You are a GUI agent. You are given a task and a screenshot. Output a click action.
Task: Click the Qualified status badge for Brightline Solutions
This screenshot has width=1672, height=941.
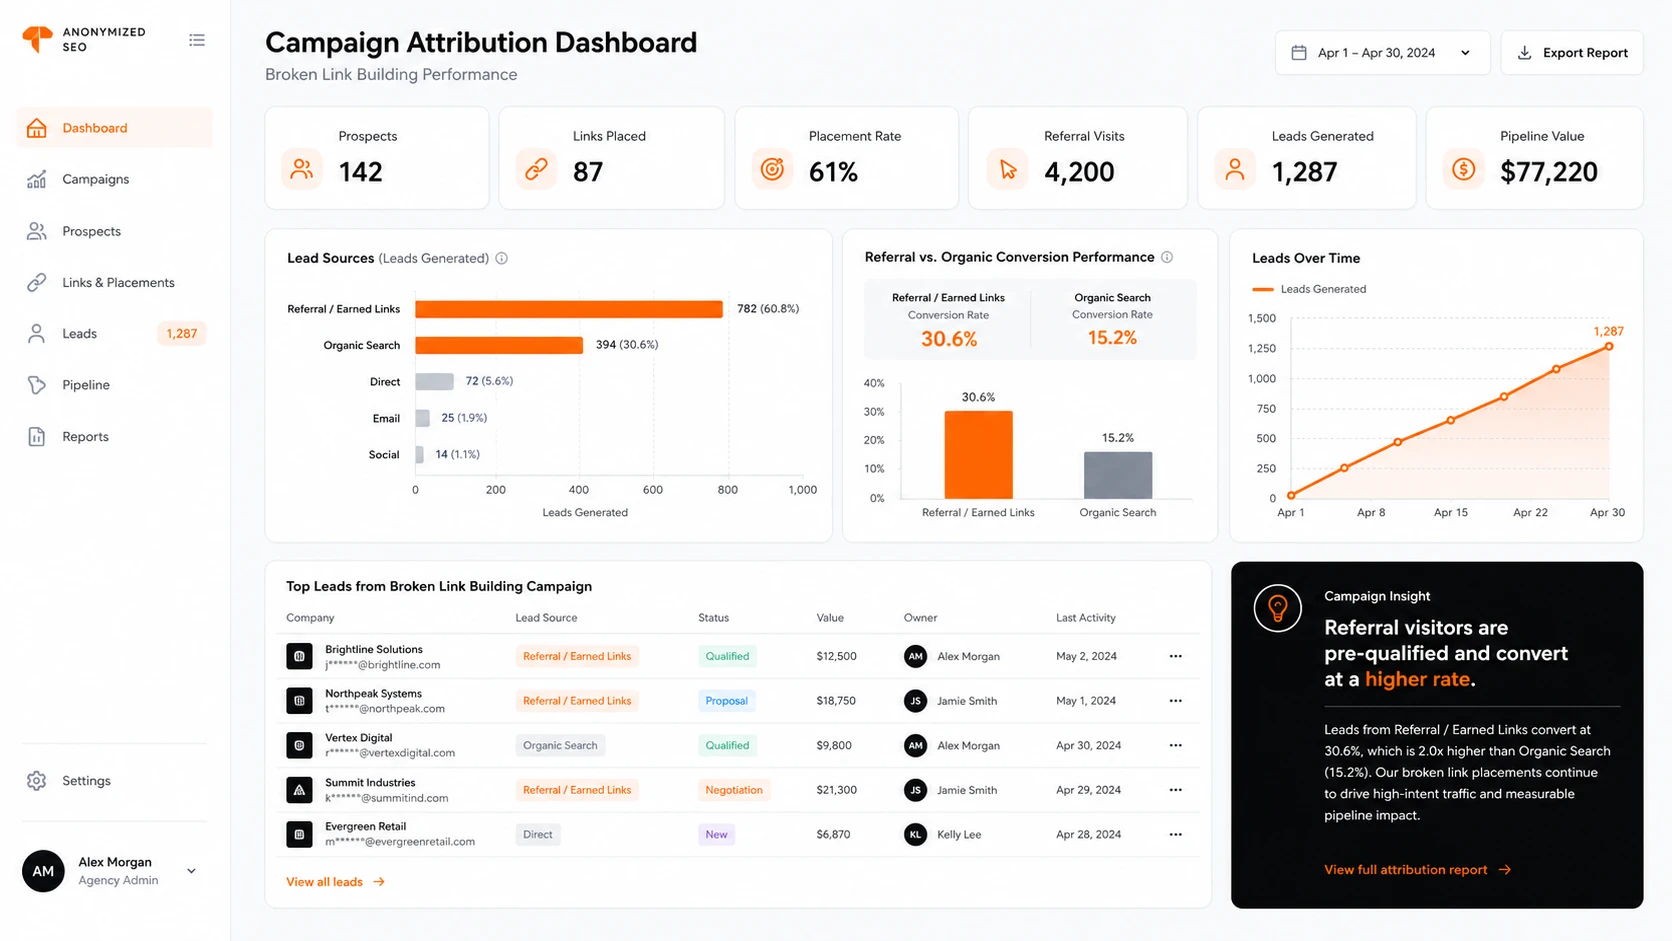[x=727, y=656]
